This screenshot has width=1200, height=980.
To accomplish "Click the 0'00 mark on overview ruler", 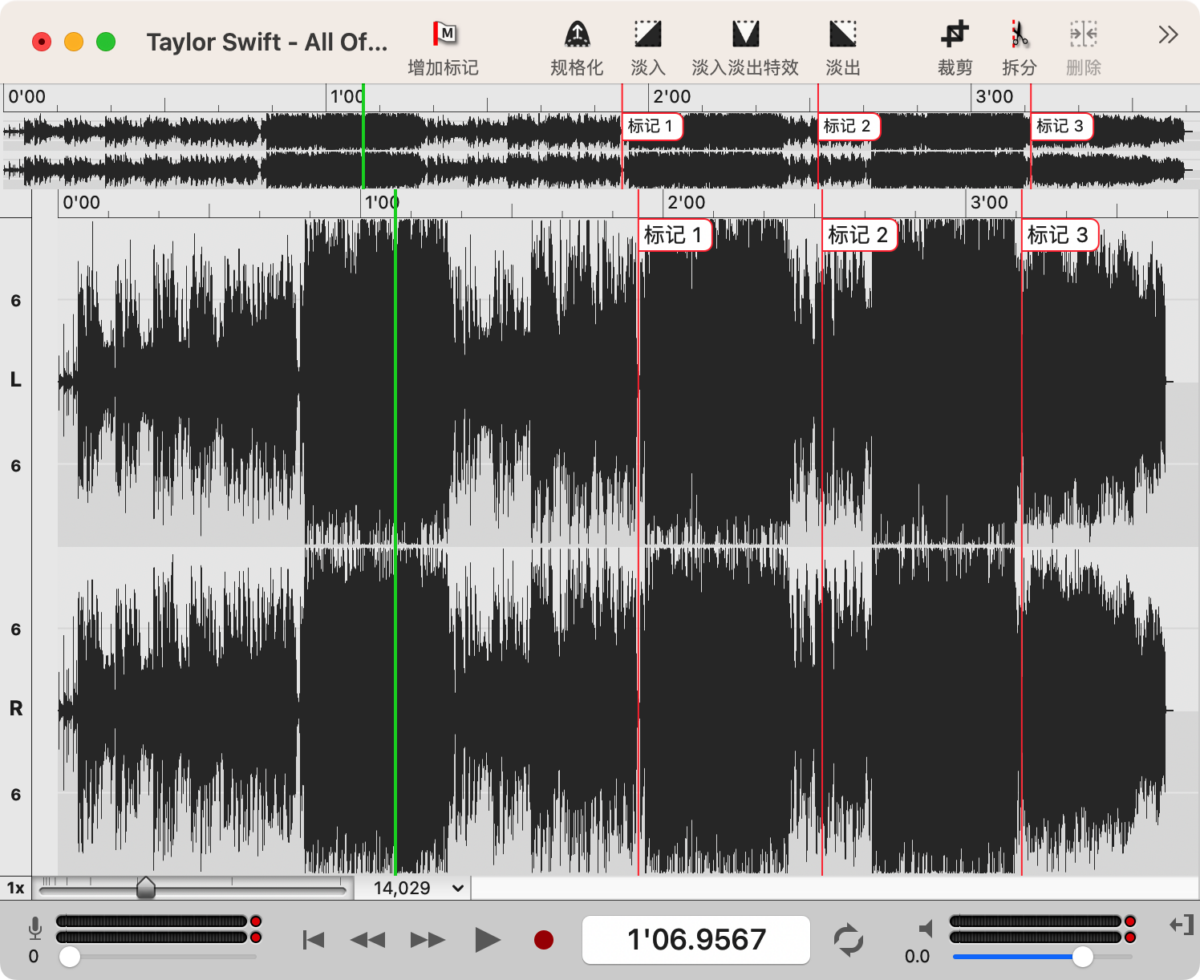I will 27,97.
